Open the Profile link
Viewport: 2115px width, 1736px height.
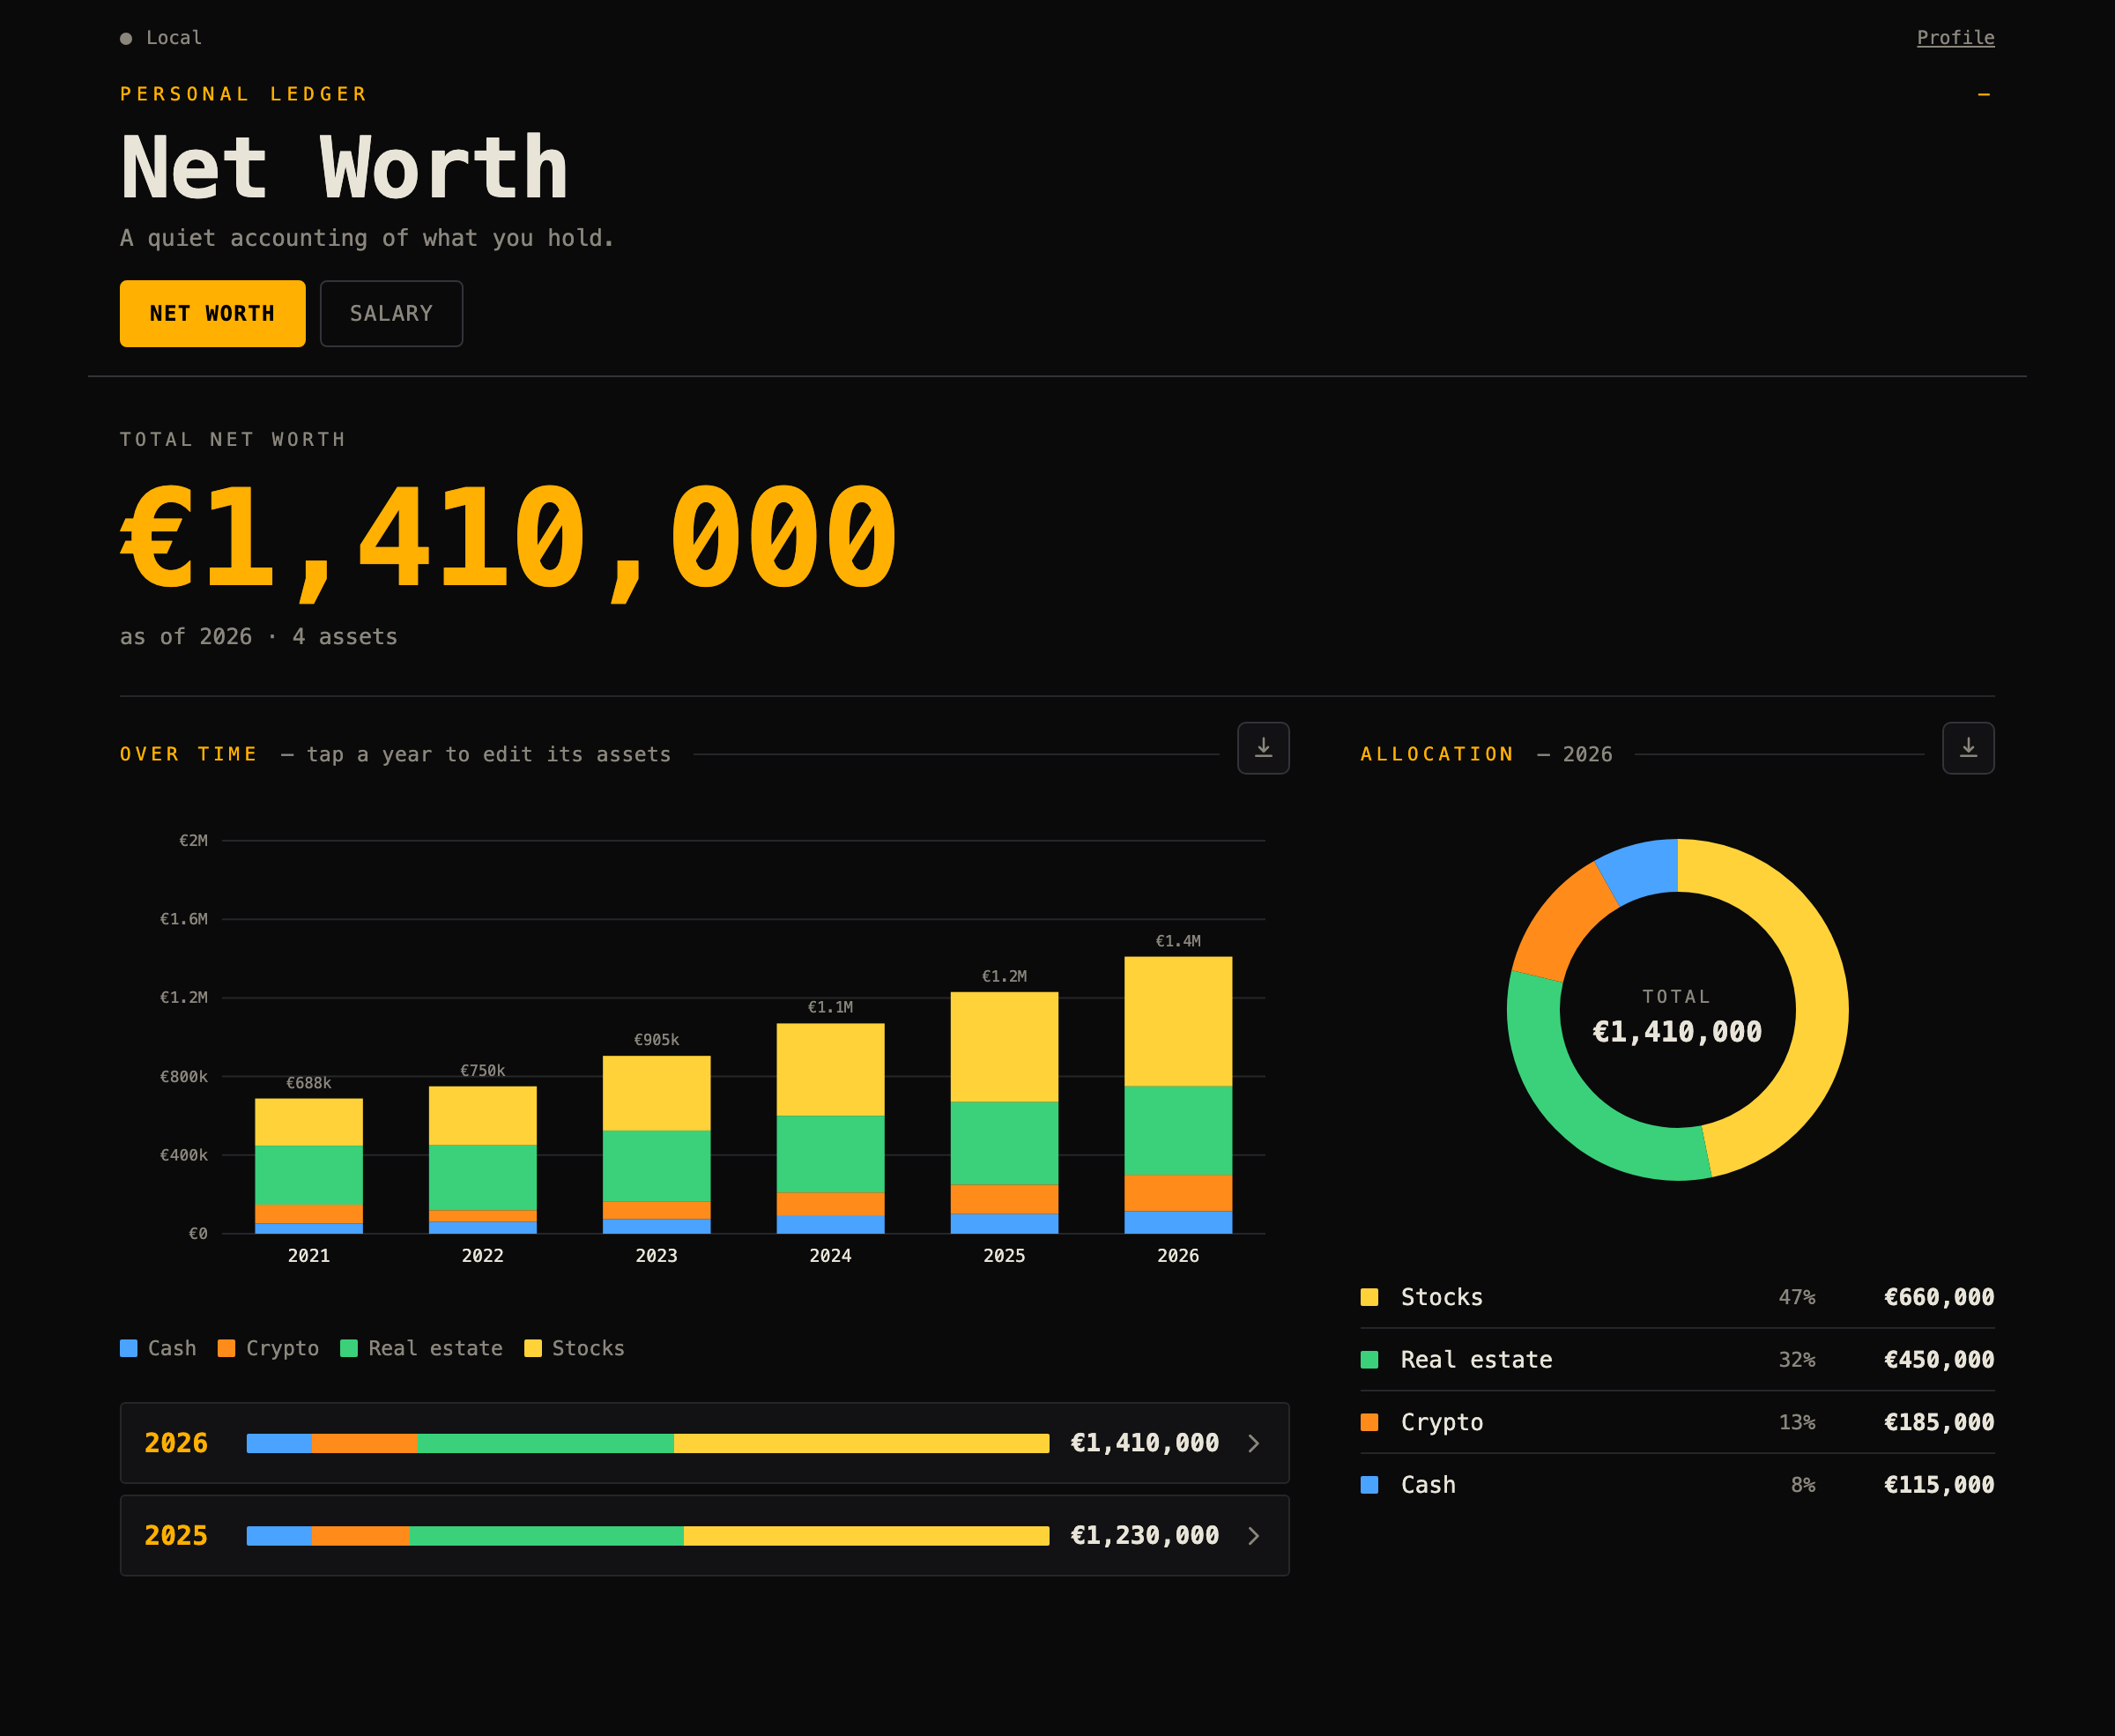(x=1955, y=38)
